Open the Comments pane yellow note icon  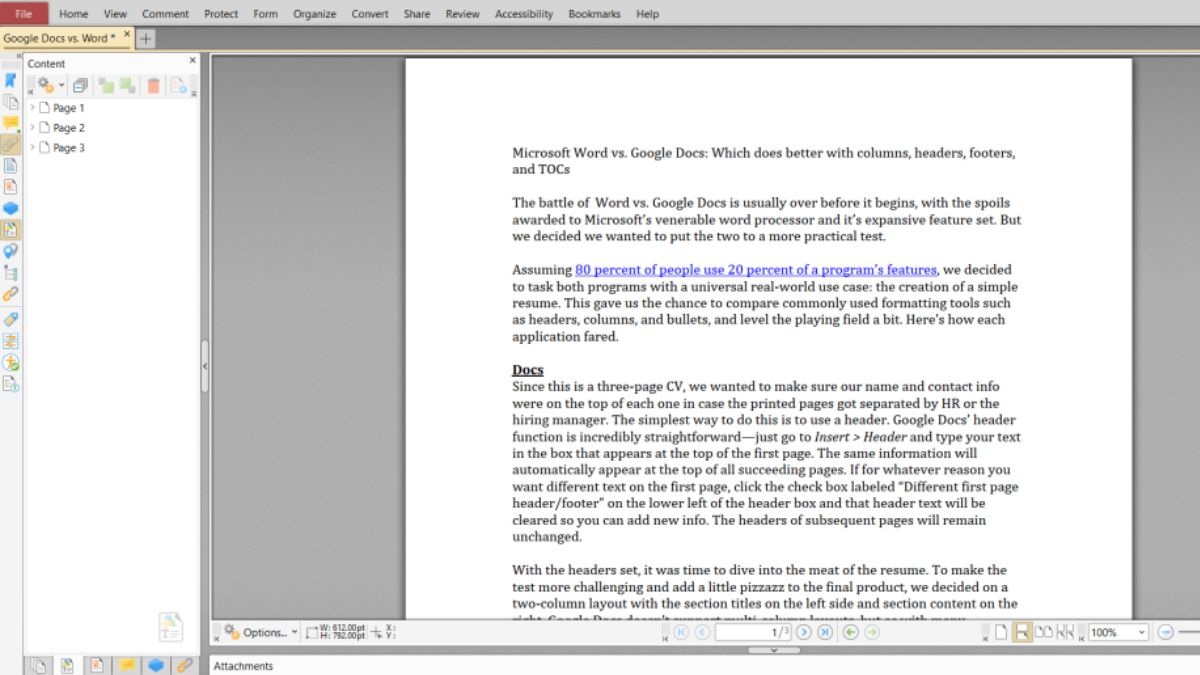[x=10, y=123]
